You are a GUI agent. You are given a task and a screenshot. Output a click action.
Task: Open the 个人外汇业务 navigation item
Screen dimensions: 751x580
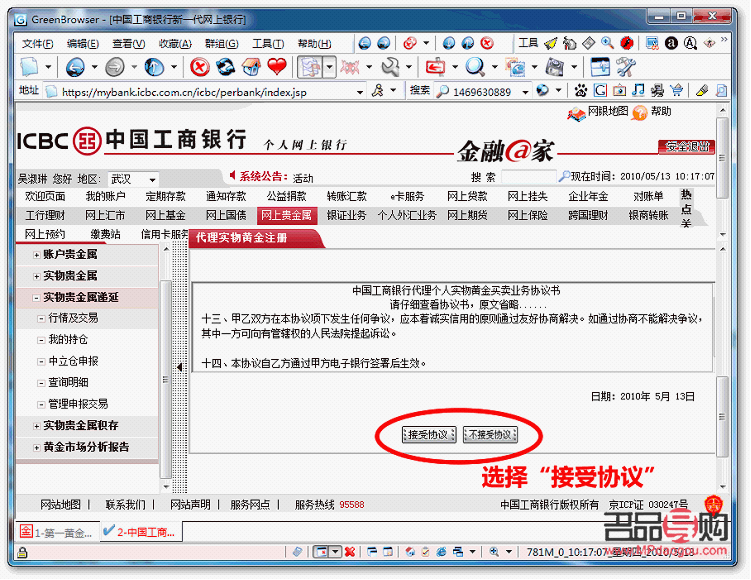(407, 216)
